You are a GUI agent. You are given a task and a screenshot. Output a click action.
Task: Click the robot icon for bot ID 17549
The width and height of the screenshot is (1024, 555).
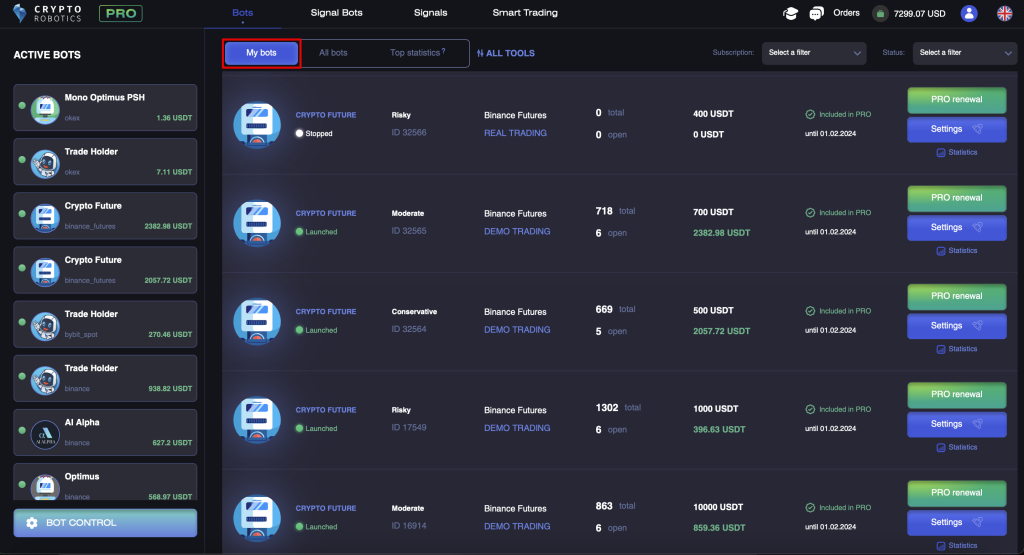coord(257,419)
